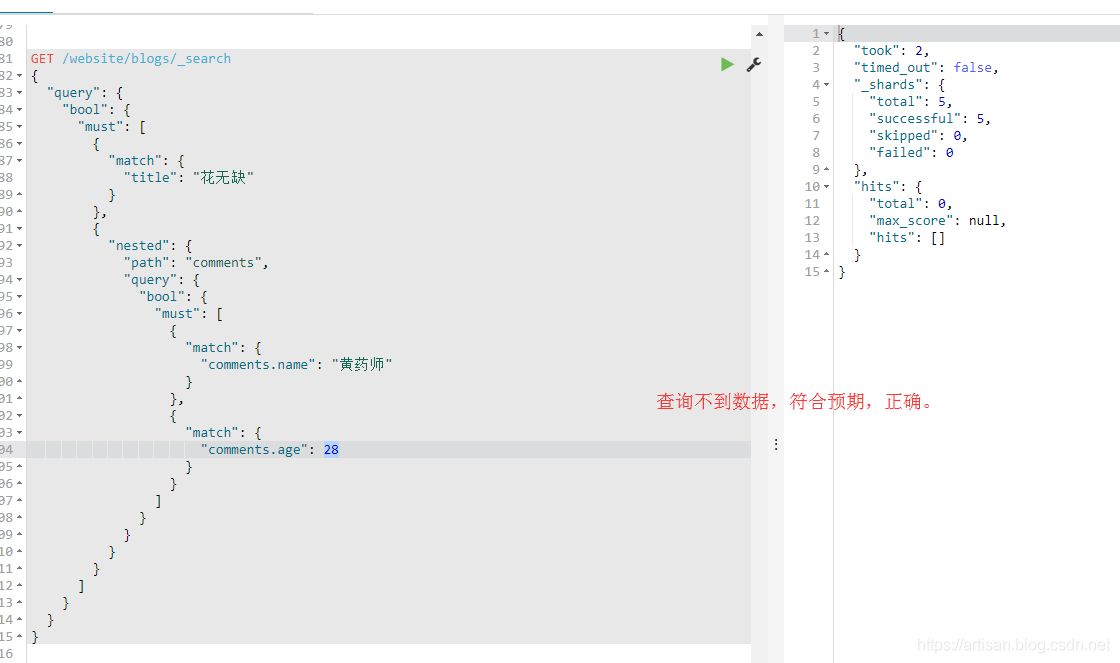Screen dimensions: 1120x663
Task: Click the editor scroll-up arrow
Action: [758, 33]
